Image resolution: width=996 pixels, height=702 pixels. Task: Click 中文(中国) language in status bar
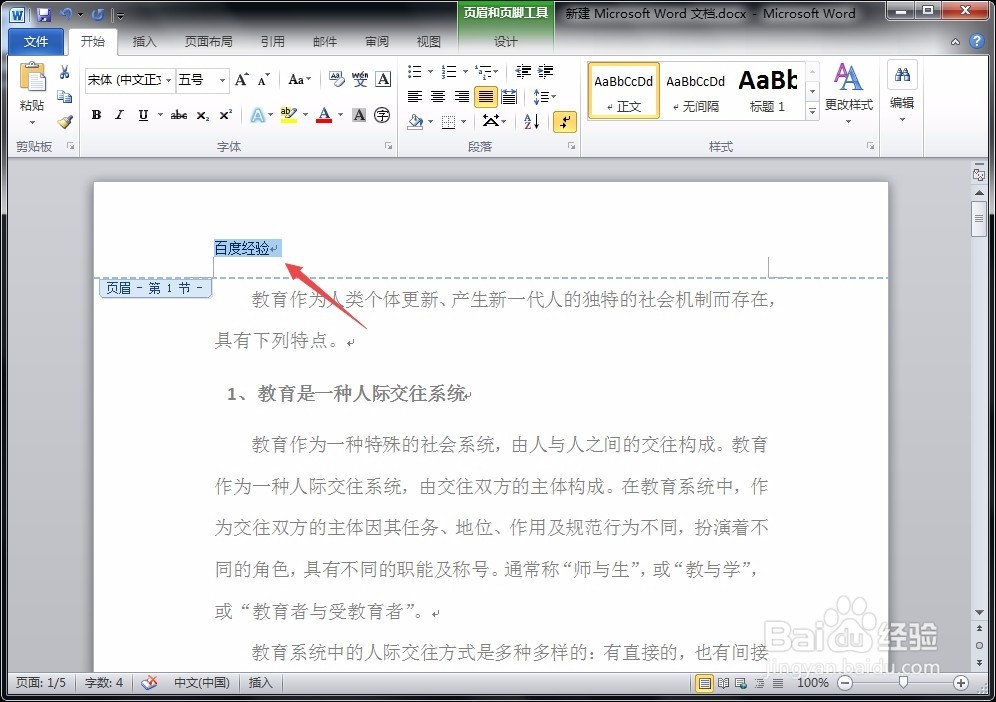tap(202, 683)
